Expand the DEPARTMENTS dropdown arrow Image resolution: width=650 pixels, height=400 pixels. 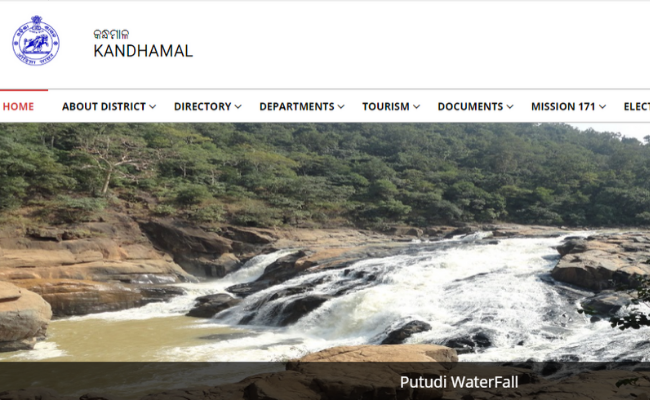coord(341,107)
